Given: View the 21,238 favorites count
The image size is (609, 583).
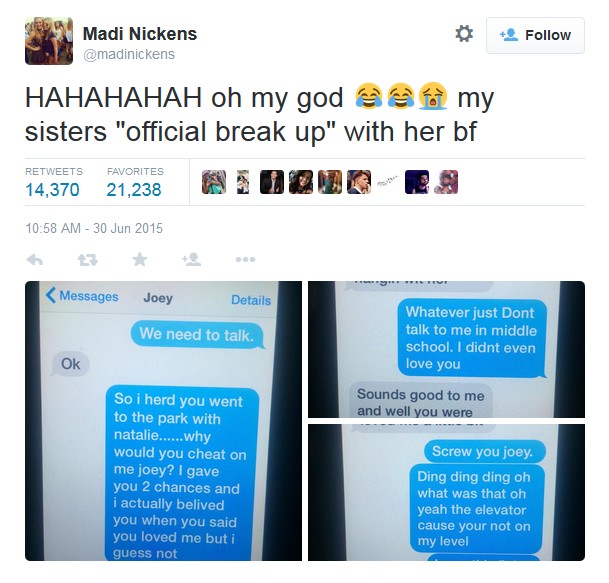Looking at the screenshot, I should click(134, 190).
